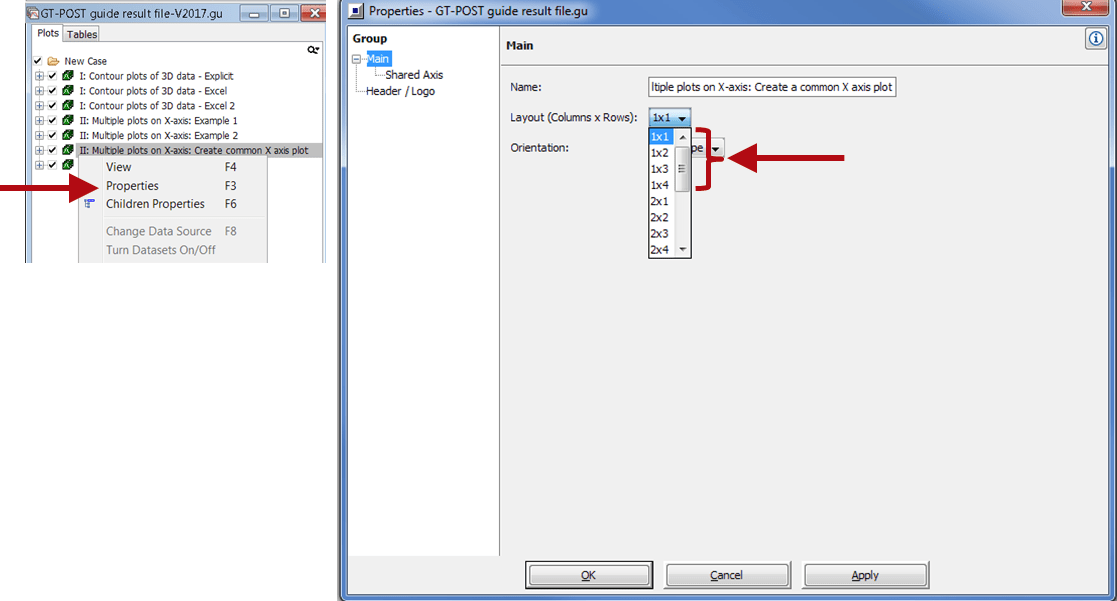Collapse the Main group tree node
Image resolution: width=1117 pixels, height=601 pixels.
356,59
